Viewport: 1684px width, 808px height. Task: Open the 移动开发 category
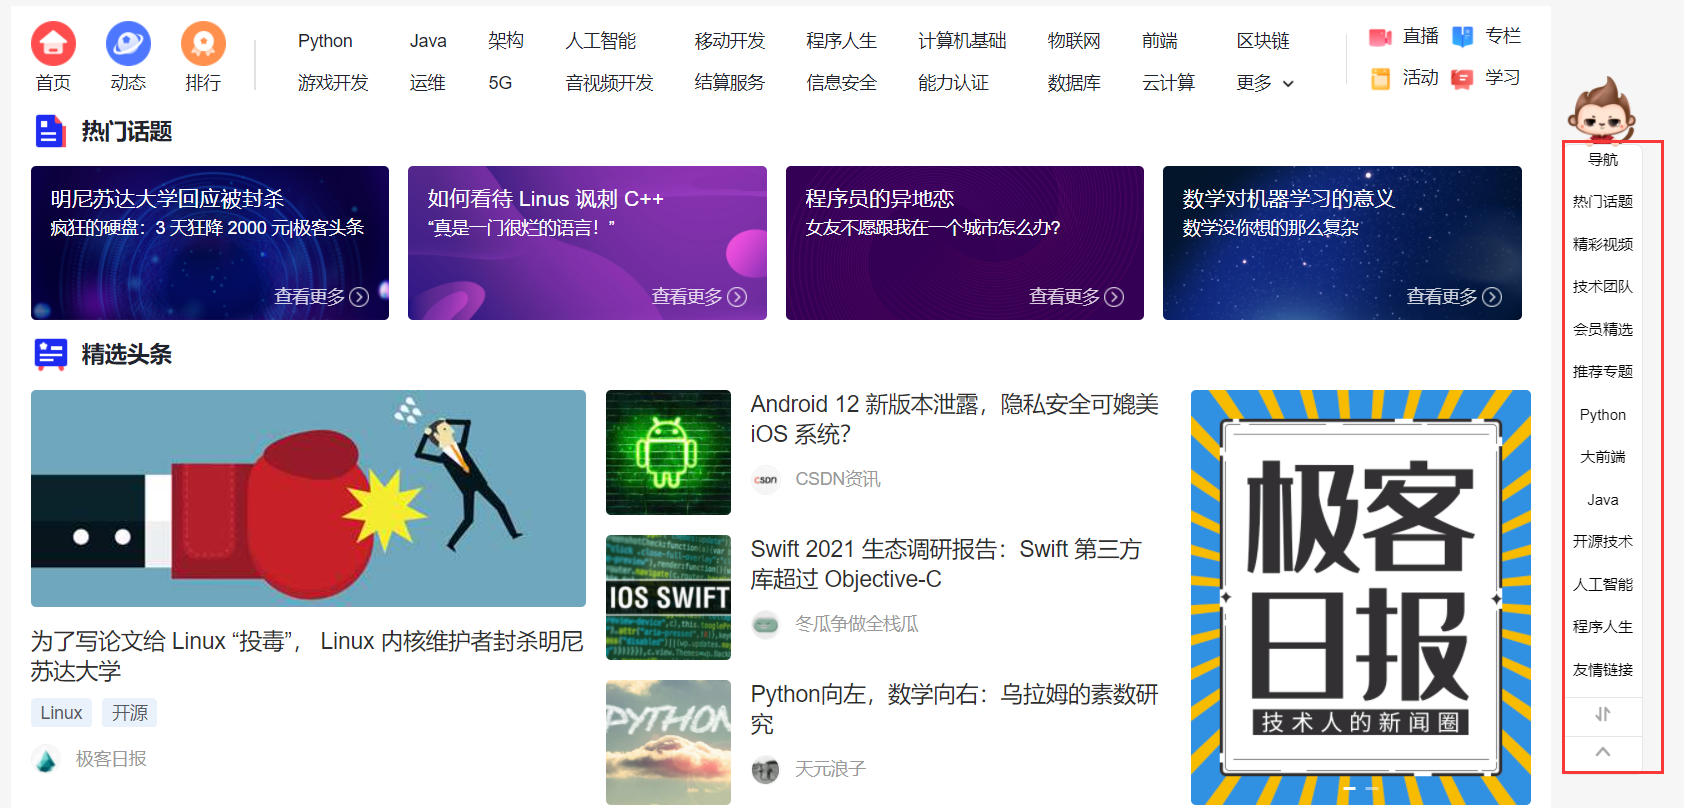730,41
